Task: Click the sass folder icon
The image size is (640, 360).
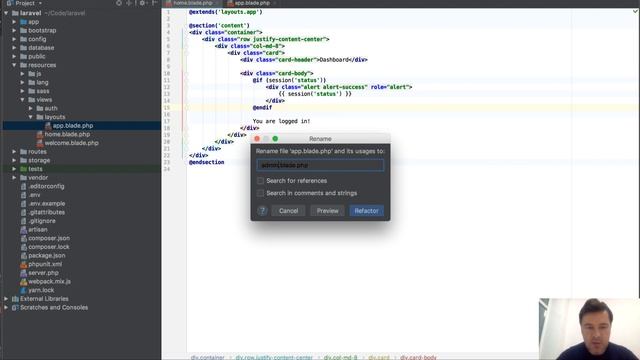Action: click(32, 91)
